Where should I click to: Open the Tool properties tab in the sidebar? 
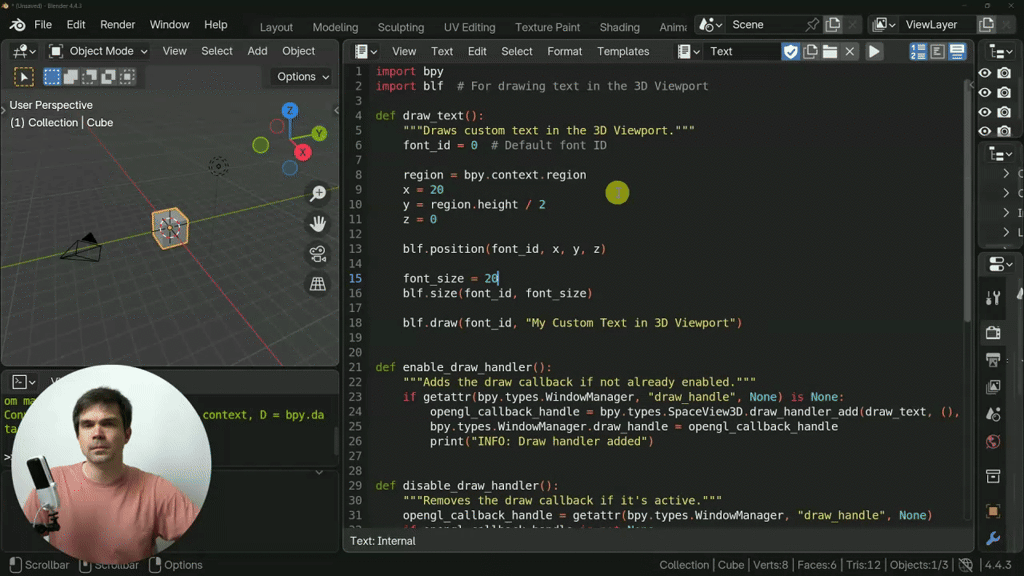click(x=992, y=297)
